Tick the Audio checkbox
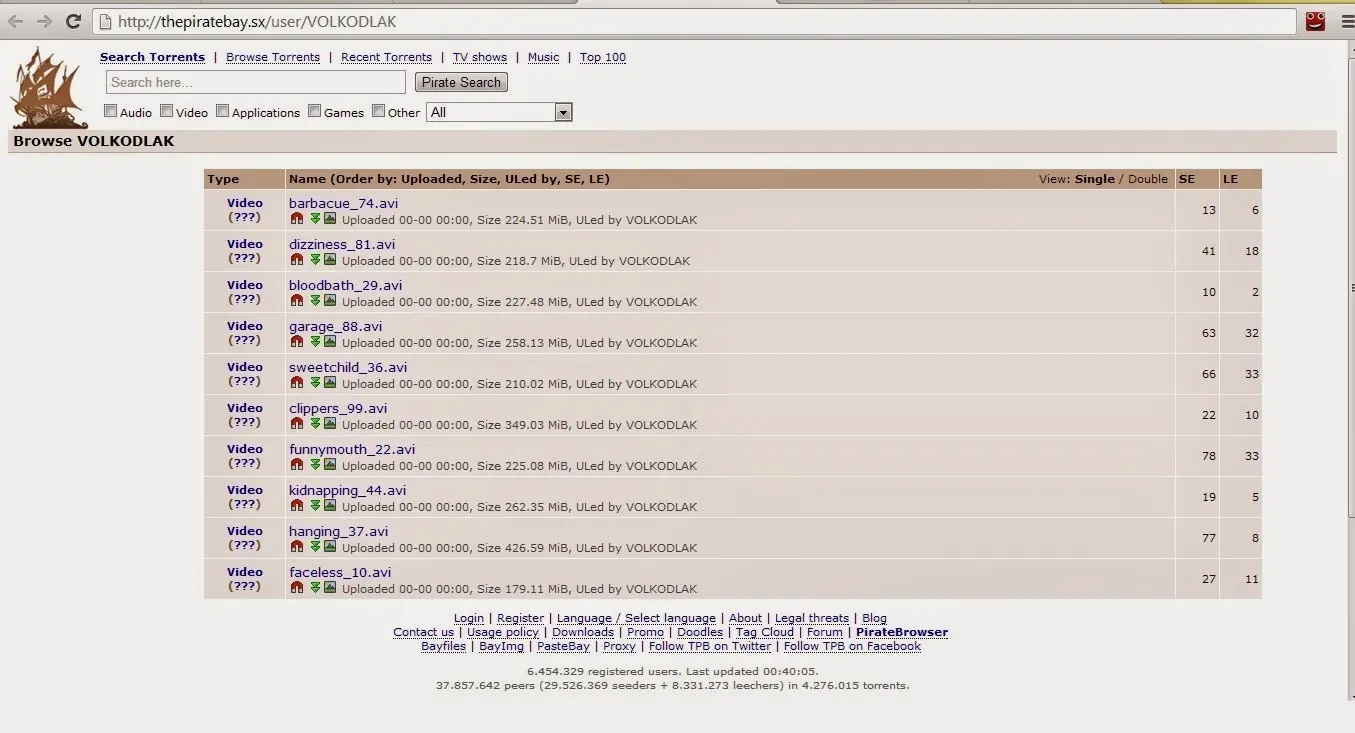The width and height of the screenshot is (1355, 733). coord(111,111)
